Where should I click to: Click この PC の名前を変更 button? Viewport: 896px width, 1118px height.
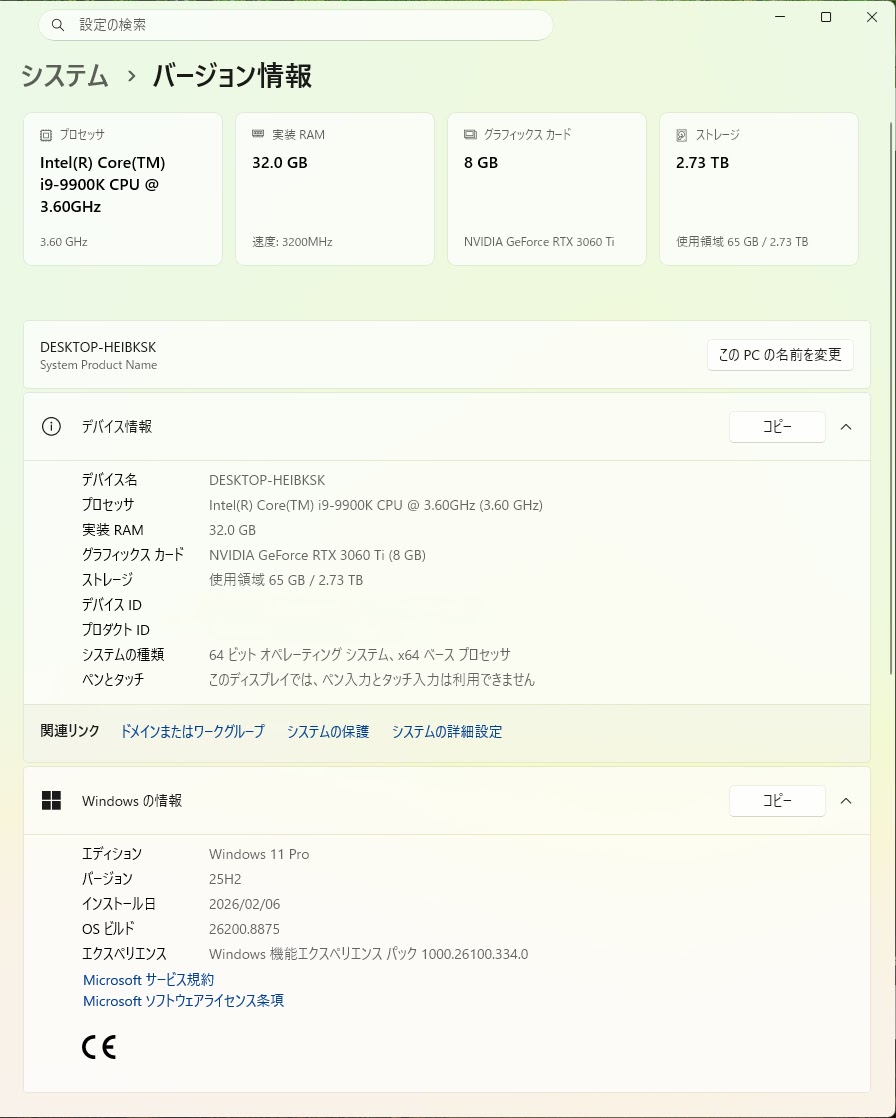(x=780, y=354)
